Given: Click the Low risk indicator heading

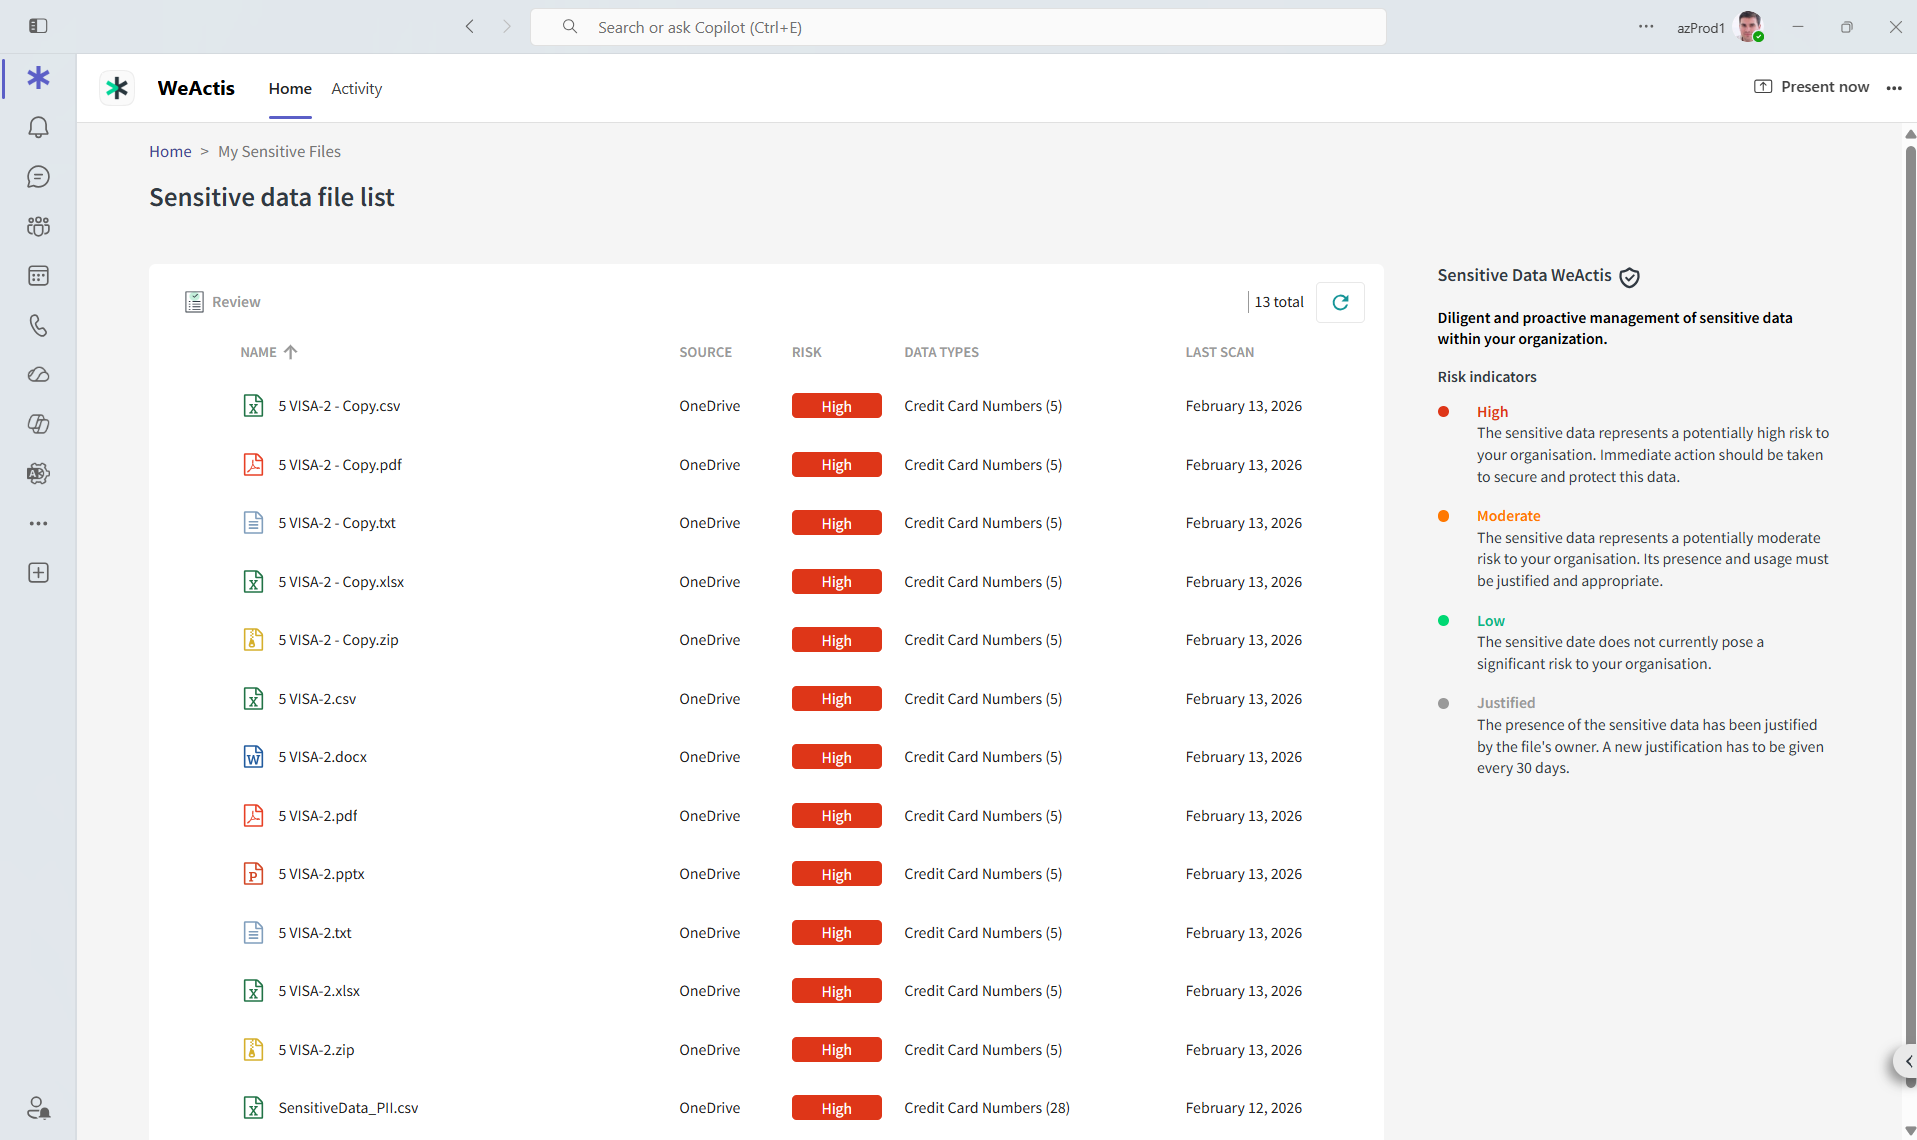Looking at the screenshot, I should 1490,621.
